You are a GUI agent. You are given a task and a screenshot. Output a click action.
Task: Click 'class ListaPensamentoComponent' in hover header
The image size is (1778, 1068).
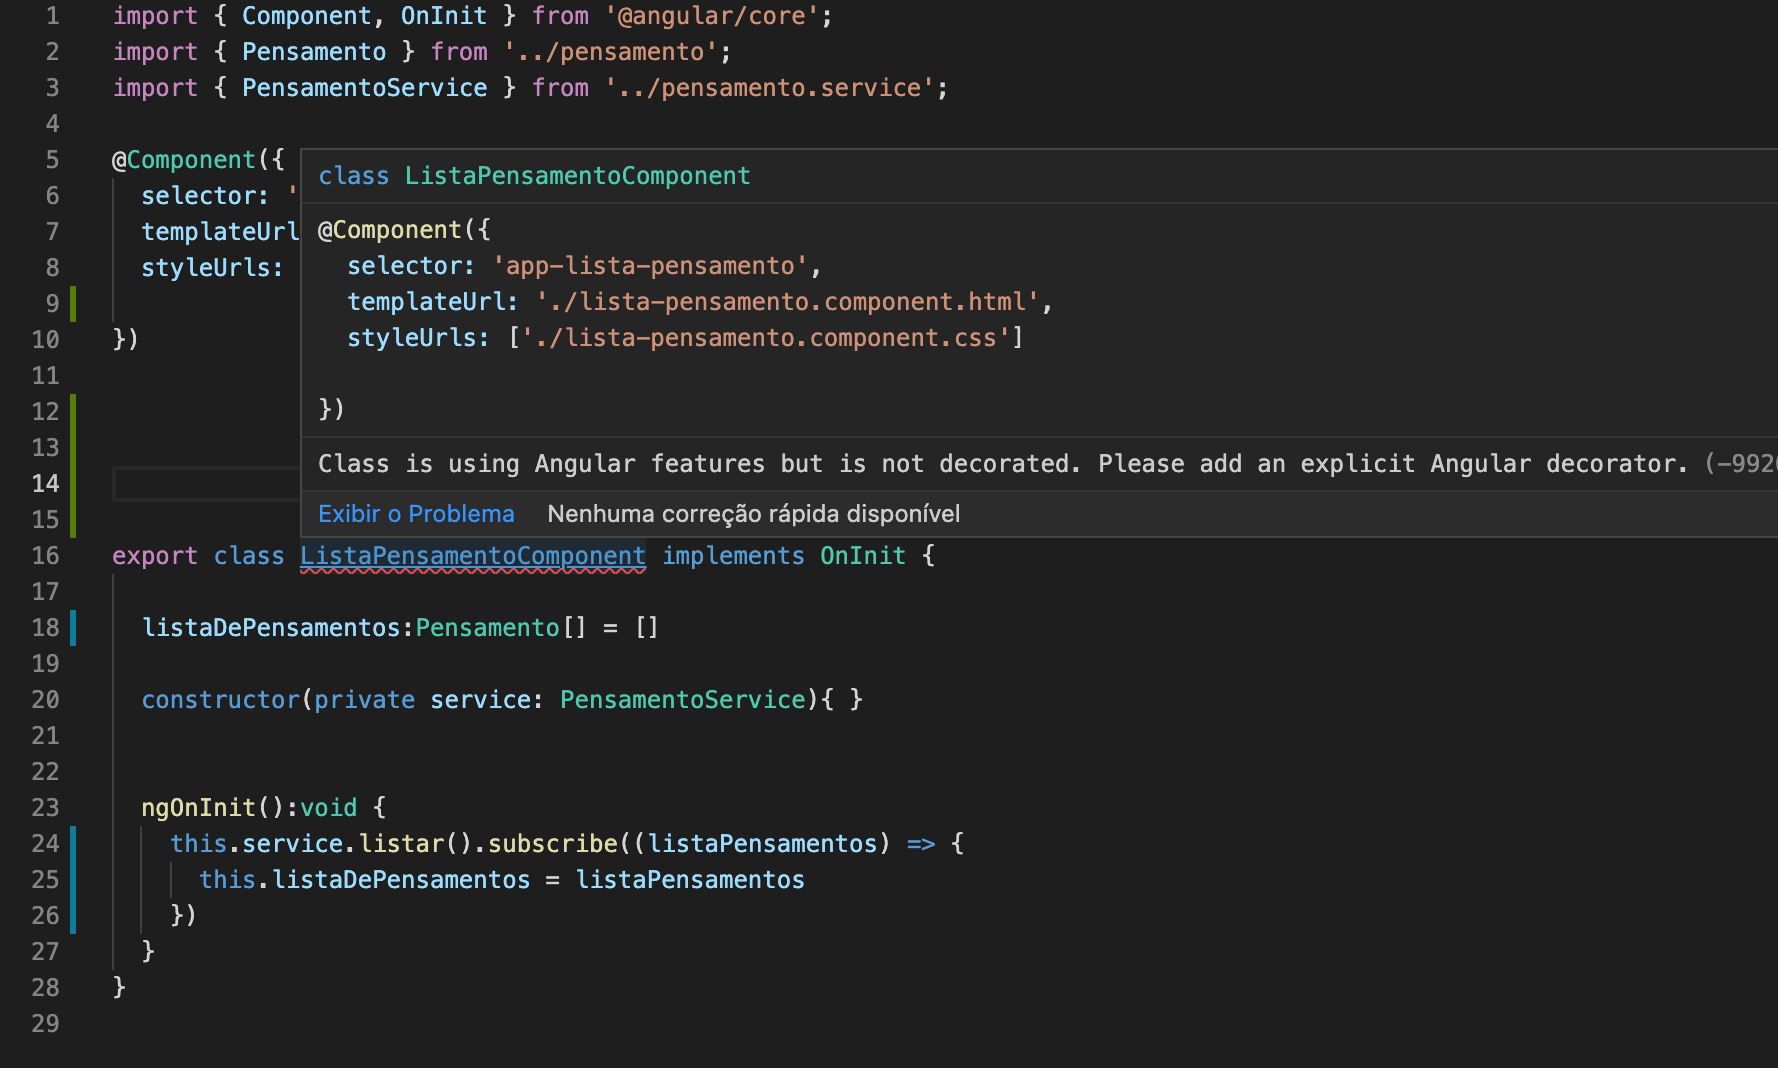[534, 176]
